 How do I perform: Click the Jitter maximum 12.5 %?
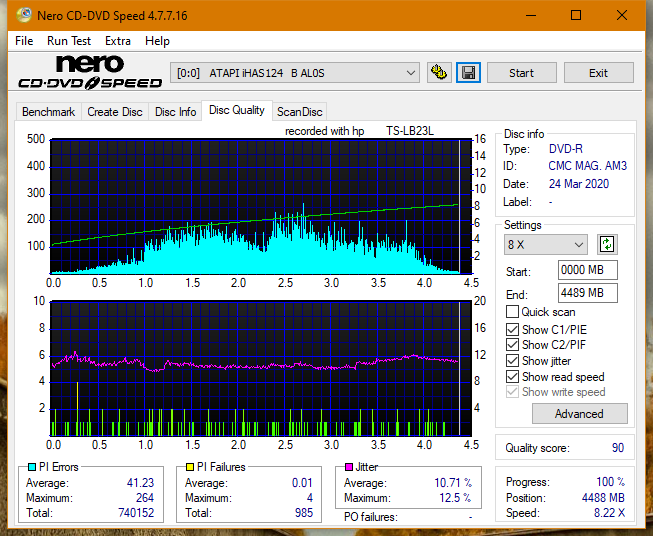[456, 498]
